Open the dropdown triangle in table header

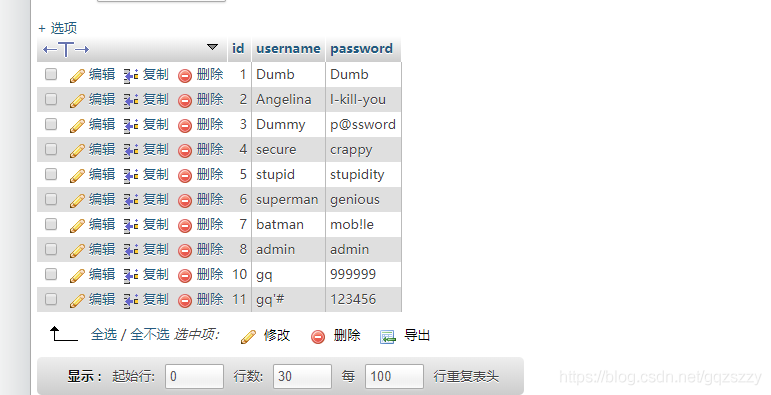pyautogui.click(x=212, y=47)
